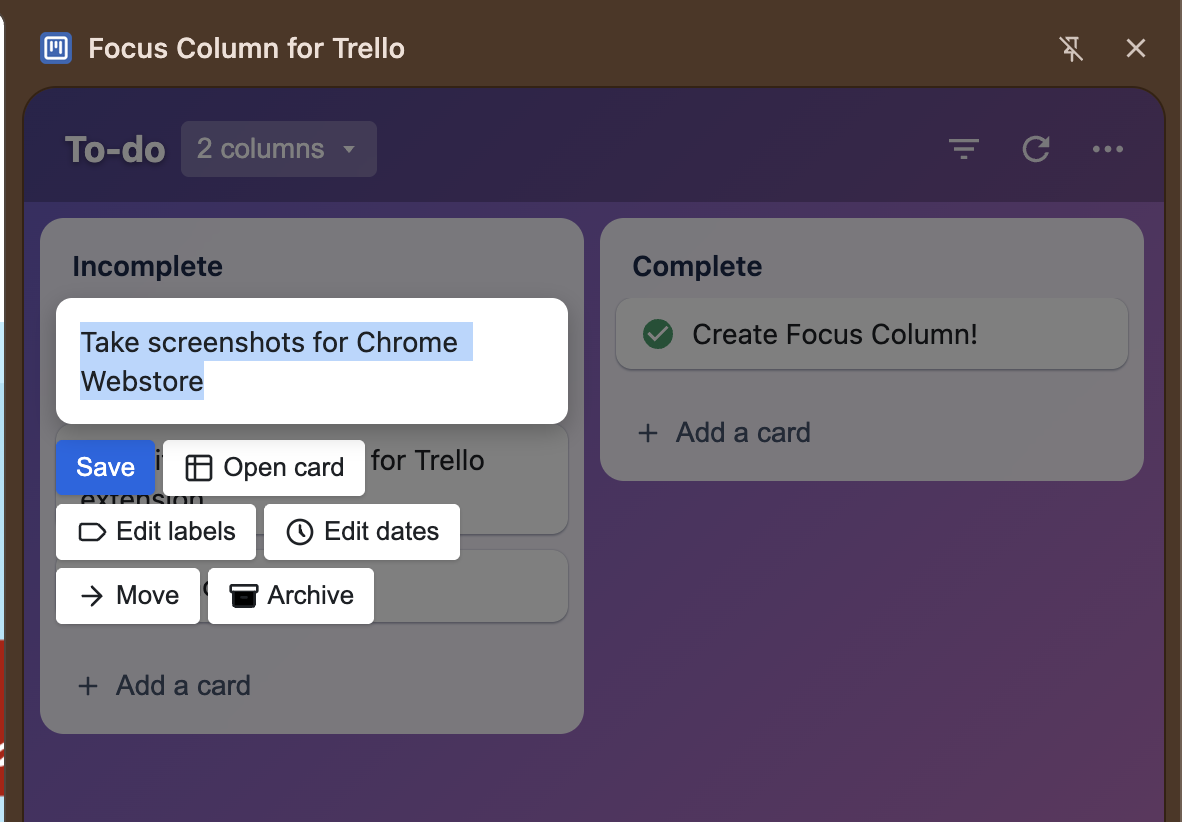The width and height of the screenshot is (1182, 822).
Task: Add a card to the Complete column
Action: point(723,432)
